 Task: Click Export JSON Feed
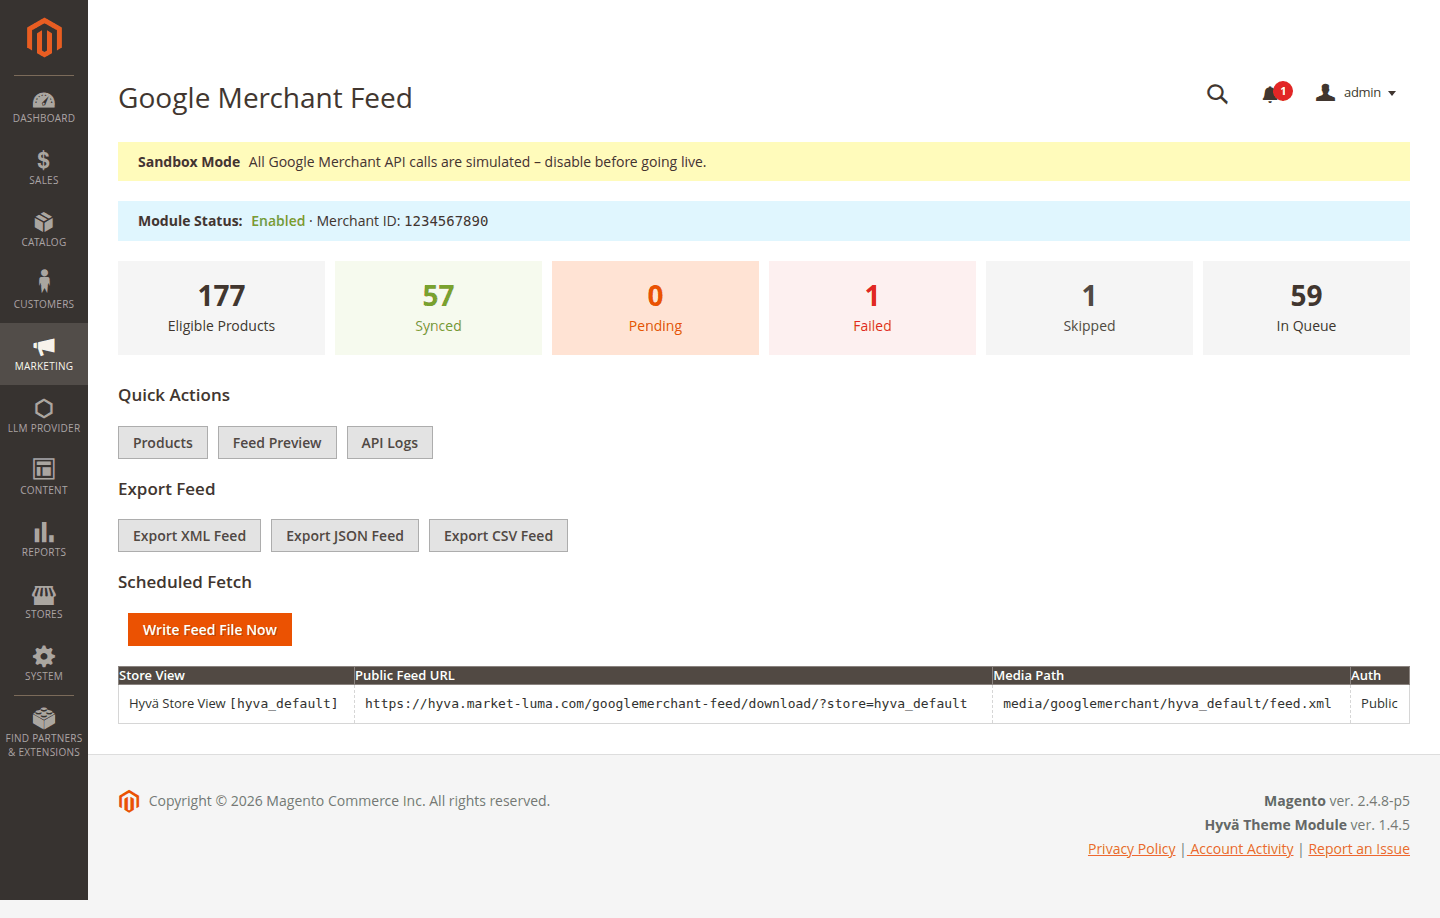click(x=345, y=536)
